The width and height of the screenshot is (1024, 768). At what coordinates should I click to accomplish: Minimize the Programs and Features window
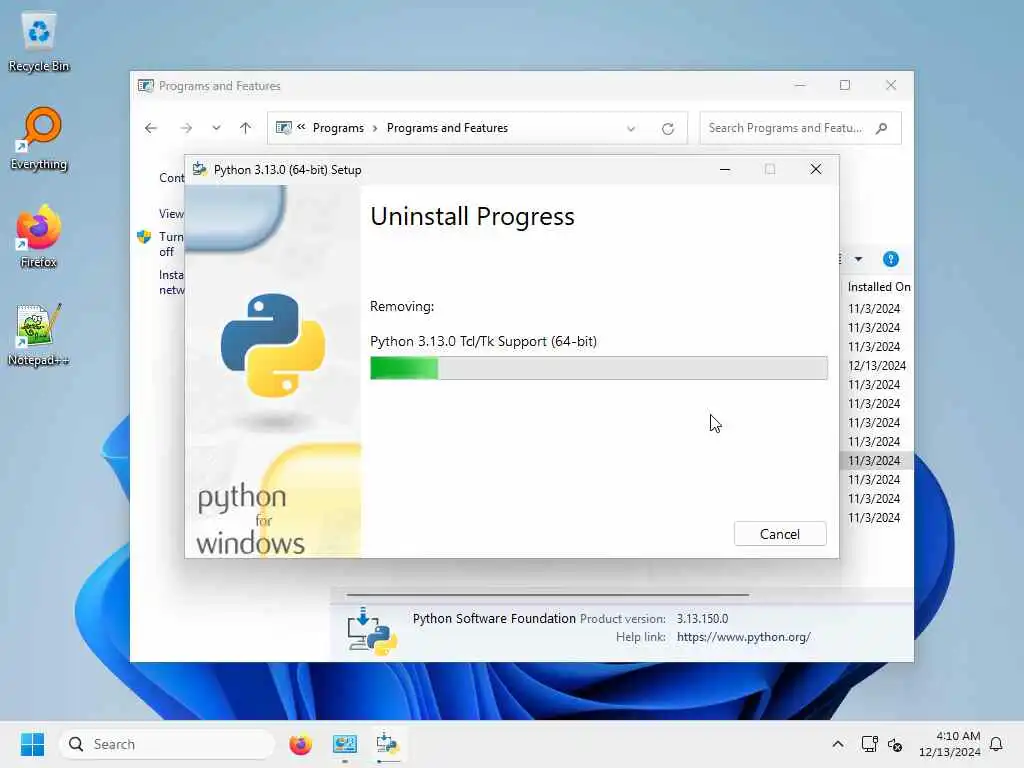pos(800,86)
